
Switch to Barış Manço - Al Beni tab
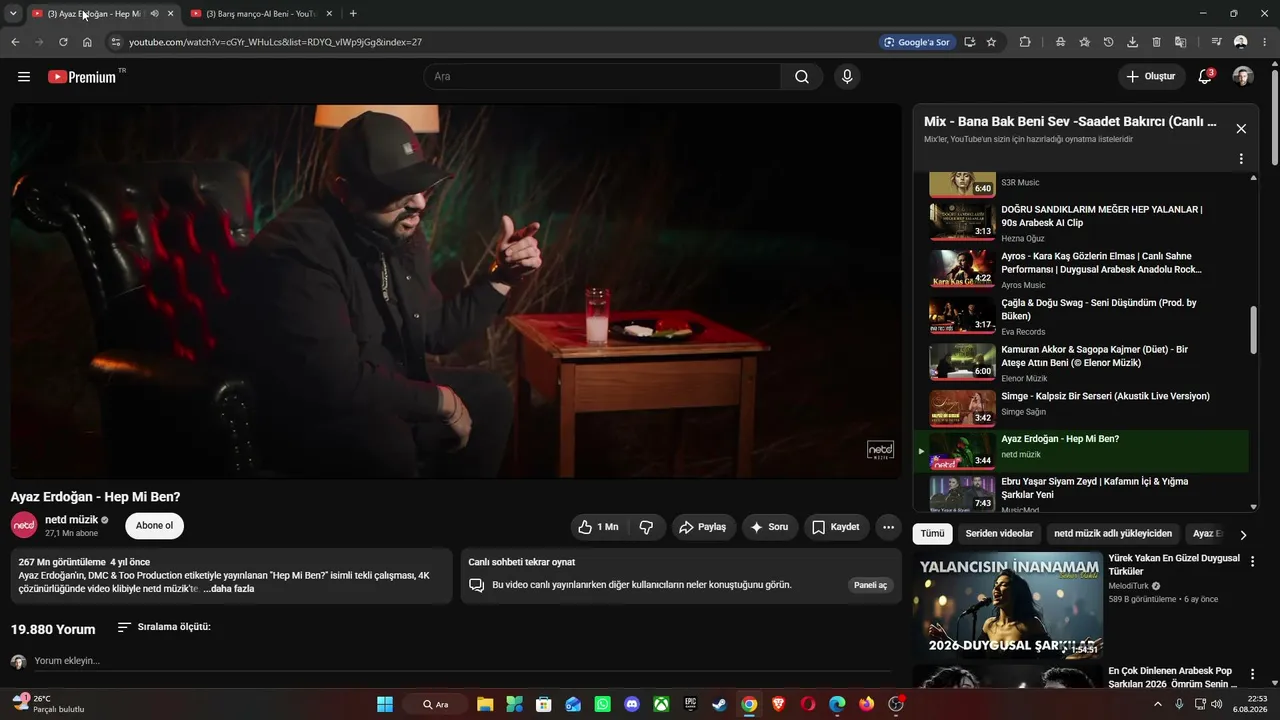(x=261, y=14)
